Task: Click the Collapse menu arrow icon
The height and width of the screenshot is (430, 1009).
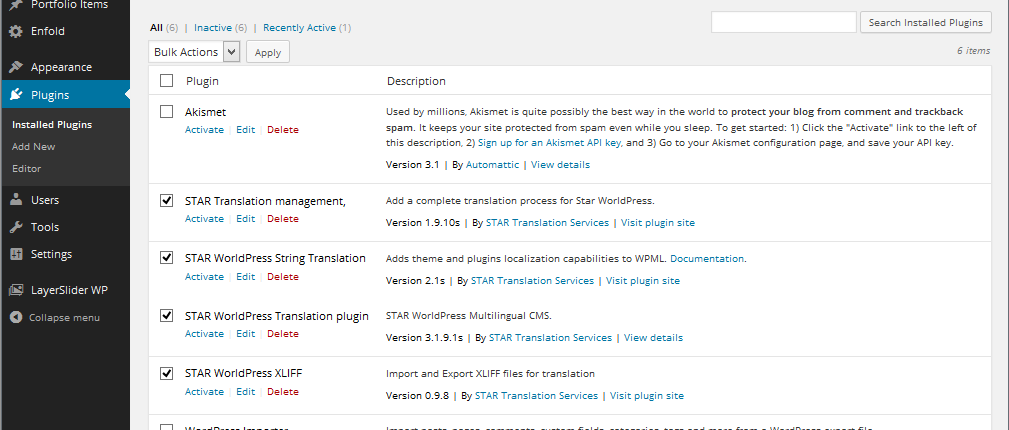Action: point(16,317)
